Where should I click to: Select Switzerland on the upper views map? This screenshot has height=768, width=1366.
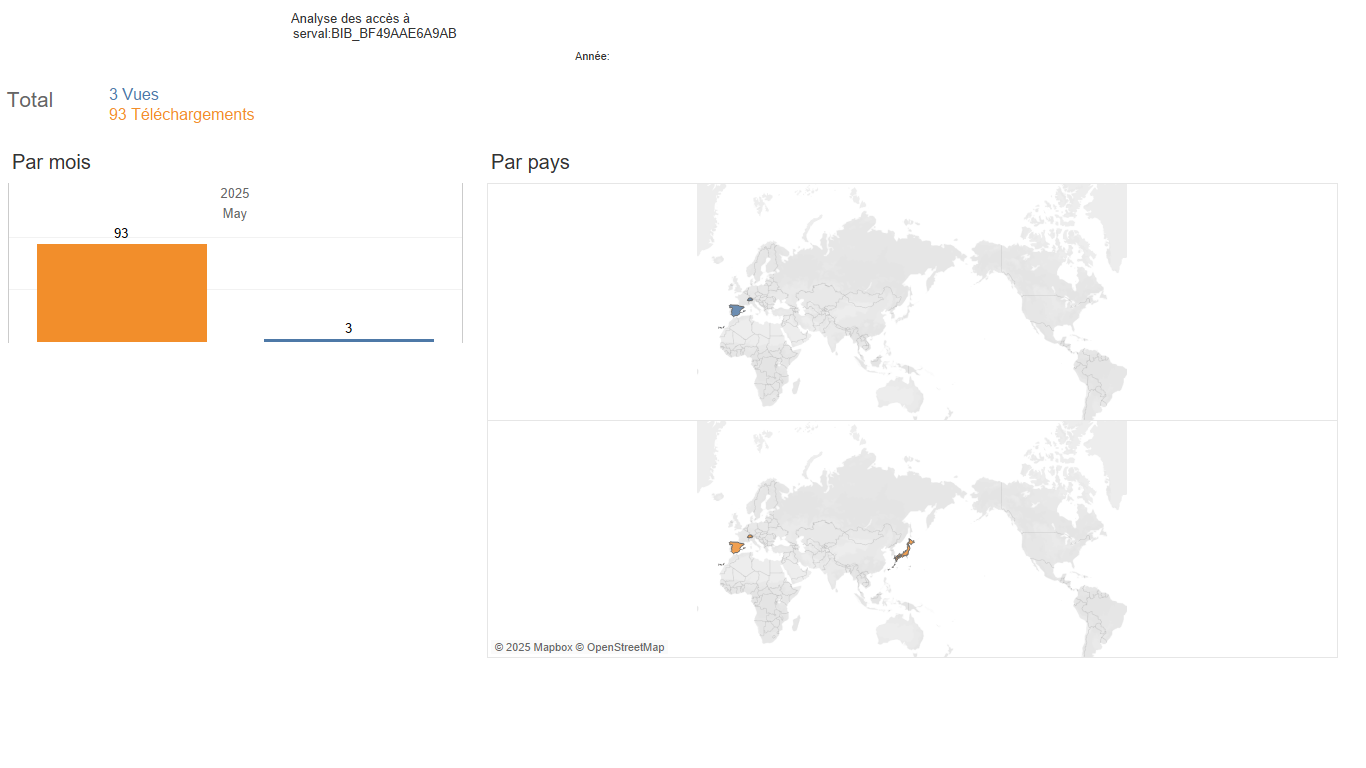(x=749, y=298)
